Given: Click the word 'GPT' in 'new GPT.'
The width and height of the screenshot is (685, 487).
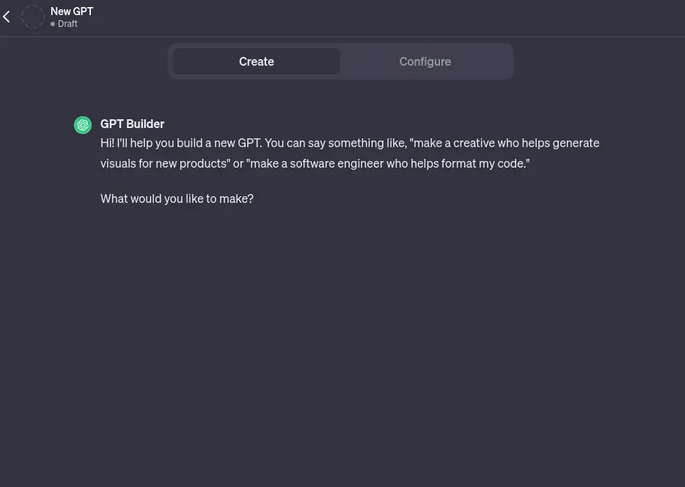Looking at the screenshot, I should pyautogui.click(x=249, y=143).
